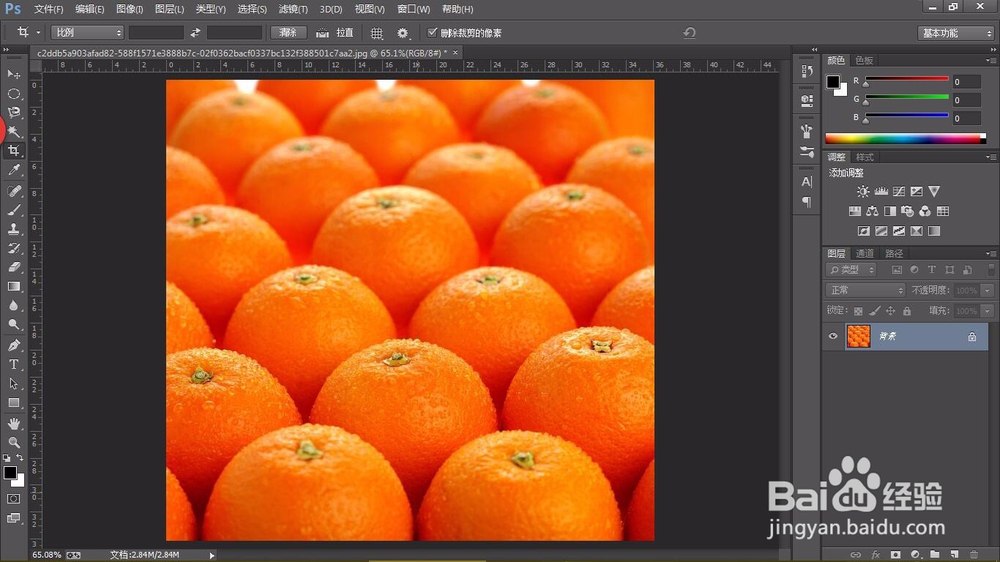
Task: Select the History Brush tool
Action: point(13,248)
